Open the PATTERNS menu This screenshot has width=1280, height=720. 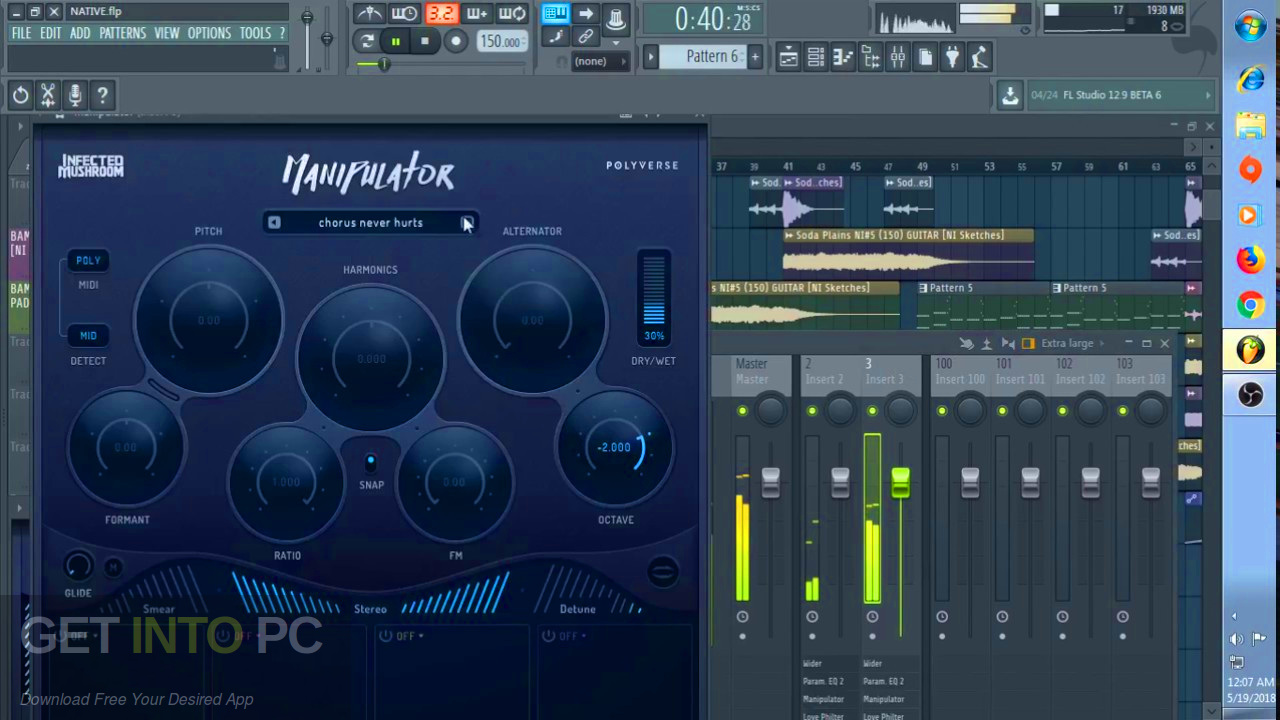pyautogui.click(x=123, y=33)
